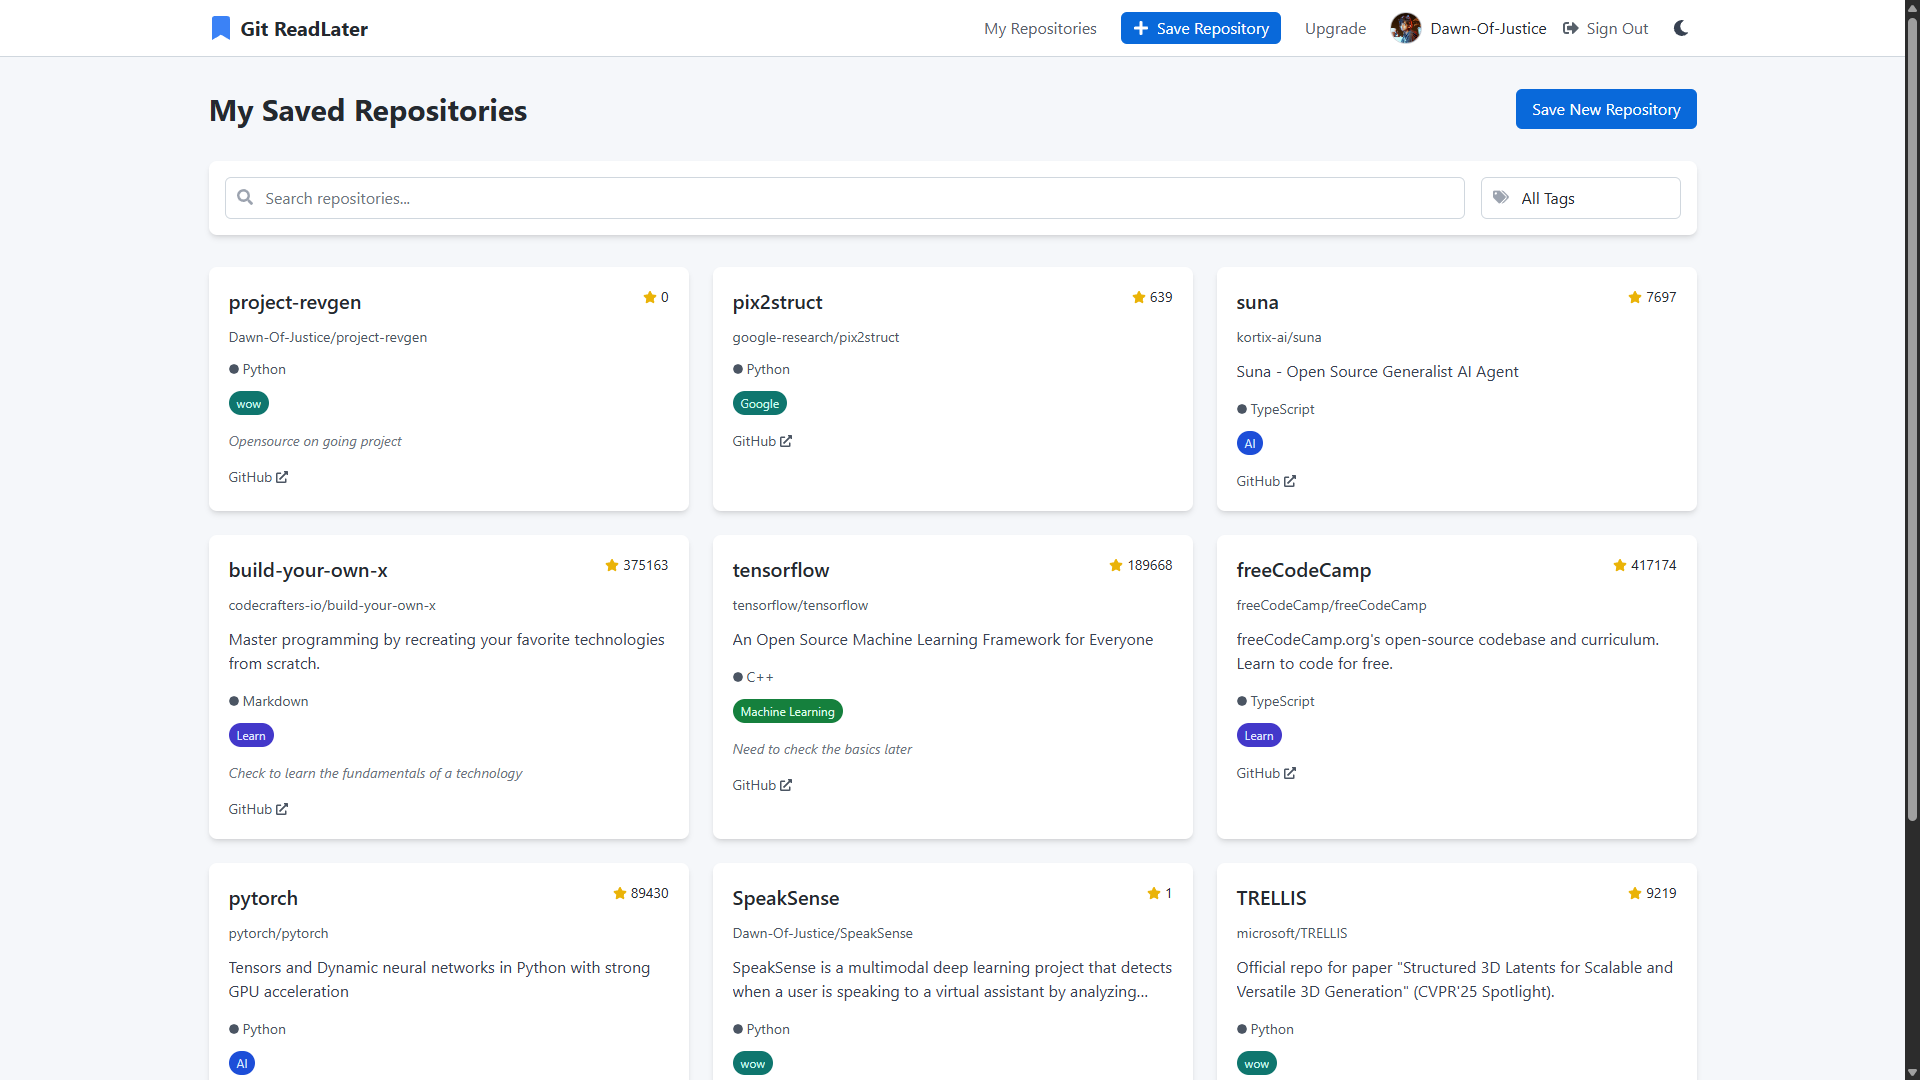Click the wow tag on project-revgen
Screen dimensions: 1920x1080
coord(249,404)
